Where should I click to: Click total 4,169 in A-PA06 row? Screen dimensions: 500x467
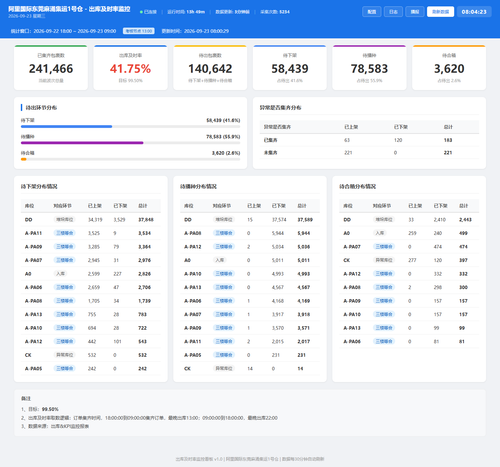pos(304,301)
